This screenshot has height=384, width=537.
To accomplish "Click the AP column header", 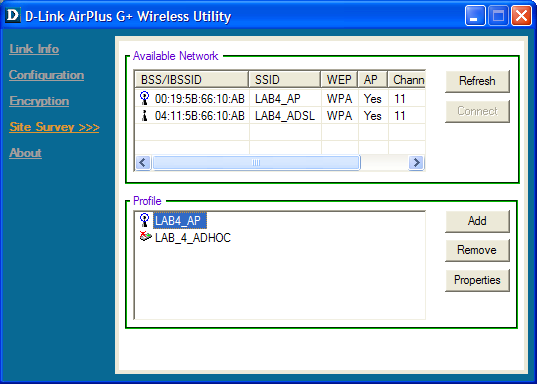I will (373, 80).
